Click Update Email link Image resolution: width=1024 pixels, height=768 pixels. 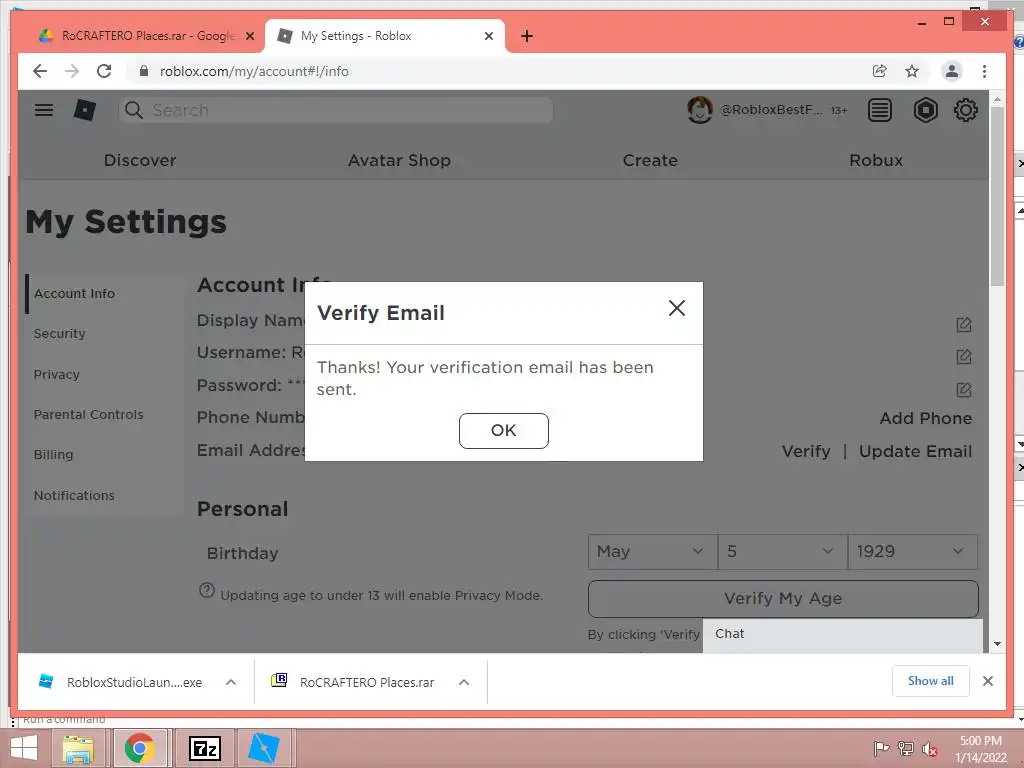[x=915, y=451]
